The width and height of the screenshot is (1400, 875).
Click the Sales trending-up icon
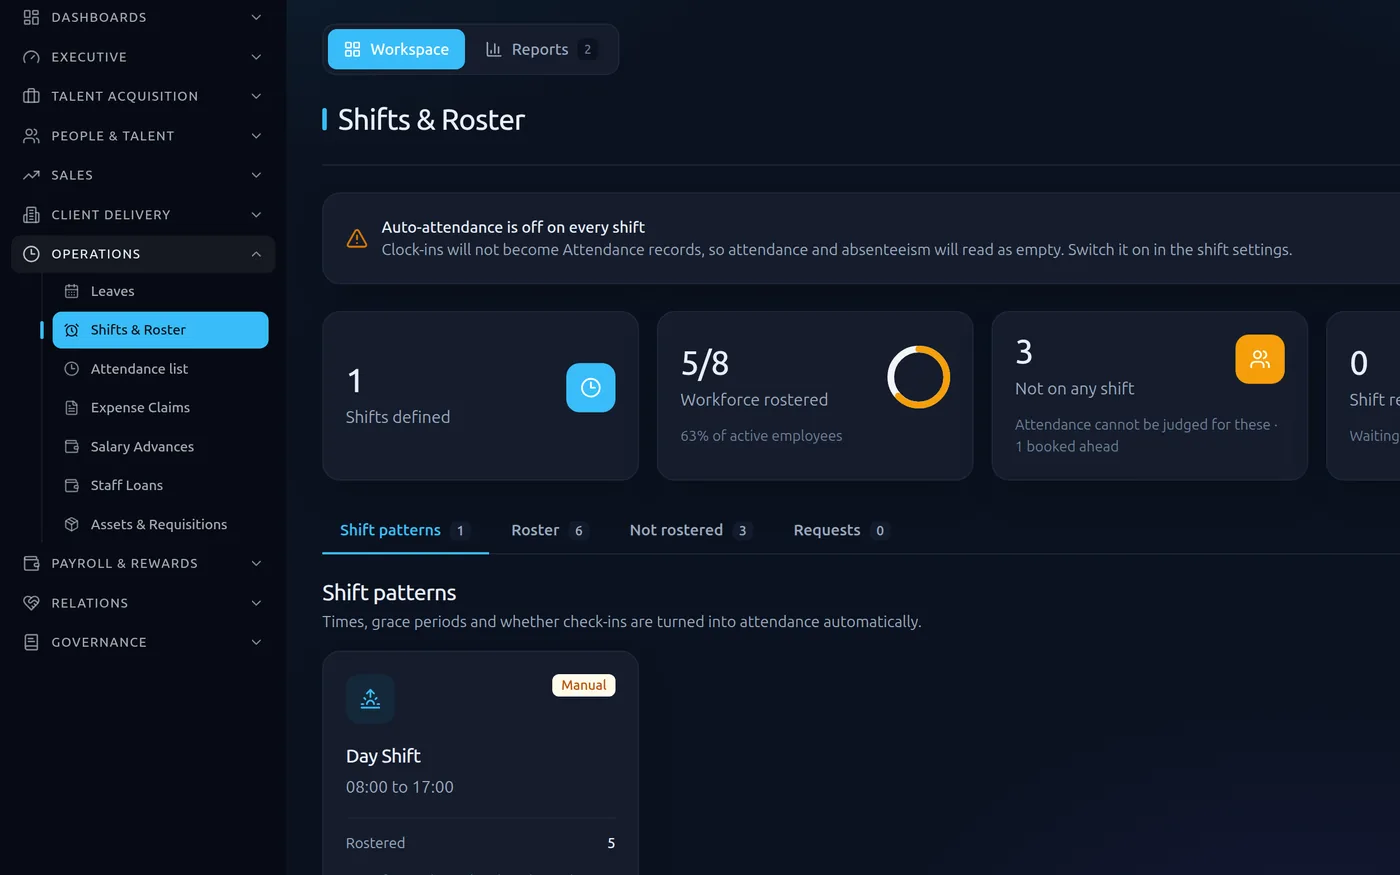pos(31,175)
